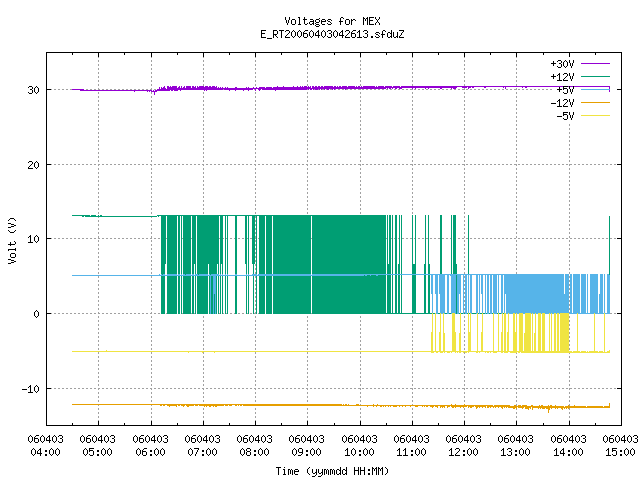Click the dense yellow -5V block before 14:00
Viewport: 640px width, 480px height.
(x=563, y=333)
